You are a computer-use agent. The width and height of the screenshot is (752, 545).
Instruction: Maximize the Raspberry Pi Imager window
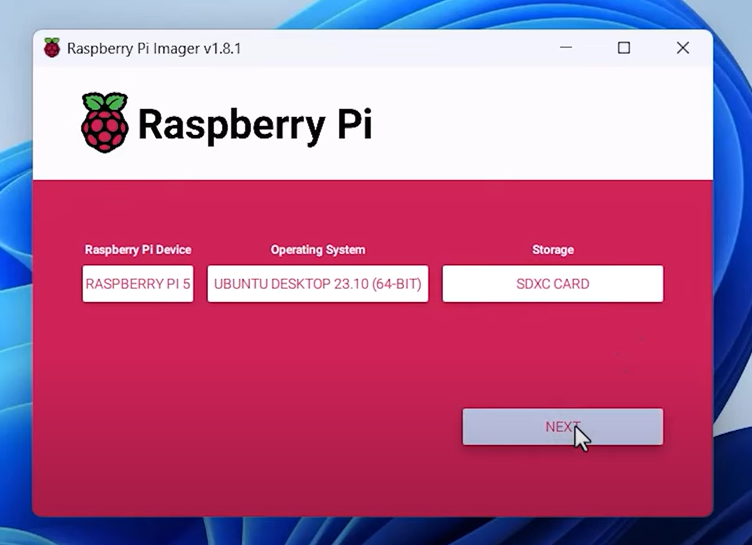pyautogui.click(x=623, y=47)
